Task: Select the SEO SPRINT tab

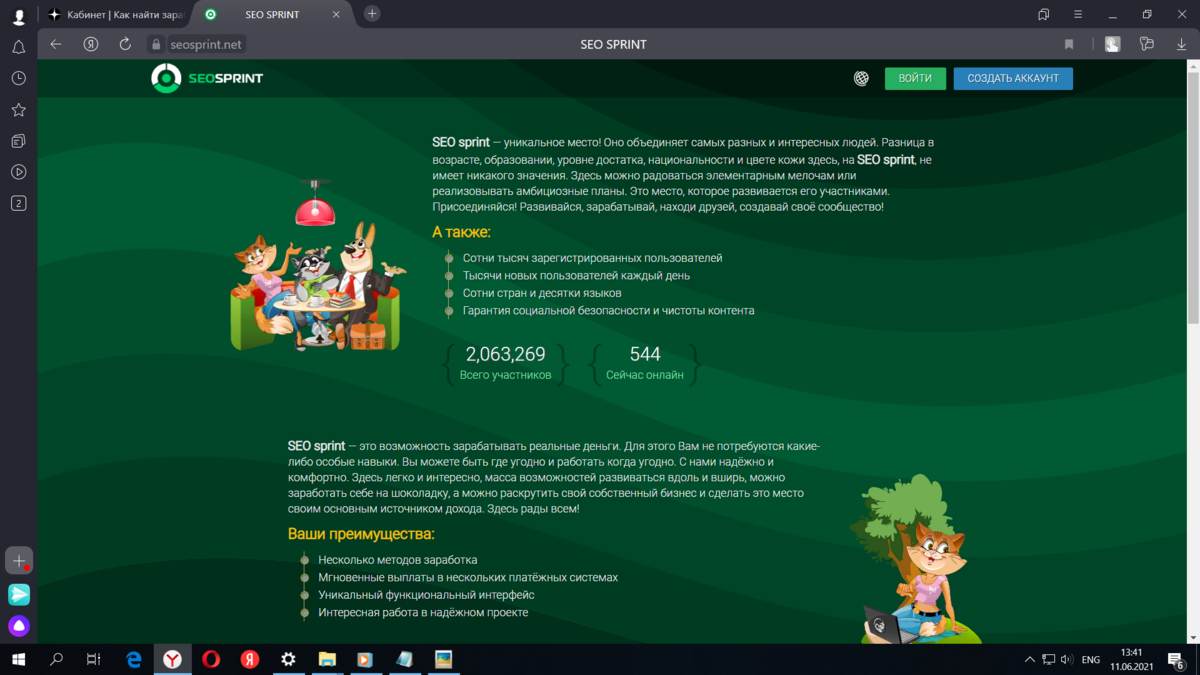Action: (x=270, y=14)
